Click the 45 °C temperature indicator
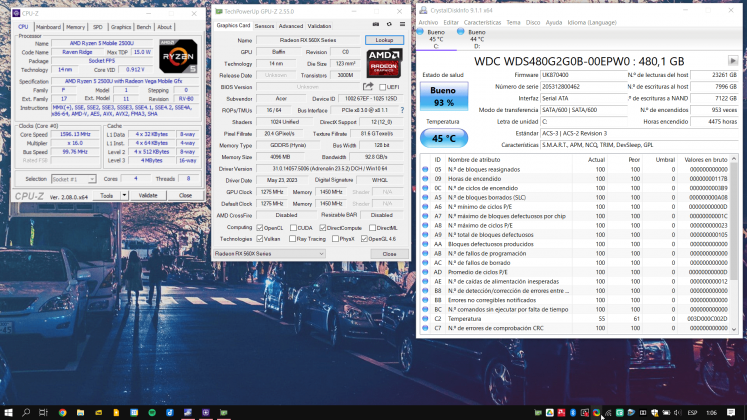Viewport: 747px width, 420px height. click(444, 138)
